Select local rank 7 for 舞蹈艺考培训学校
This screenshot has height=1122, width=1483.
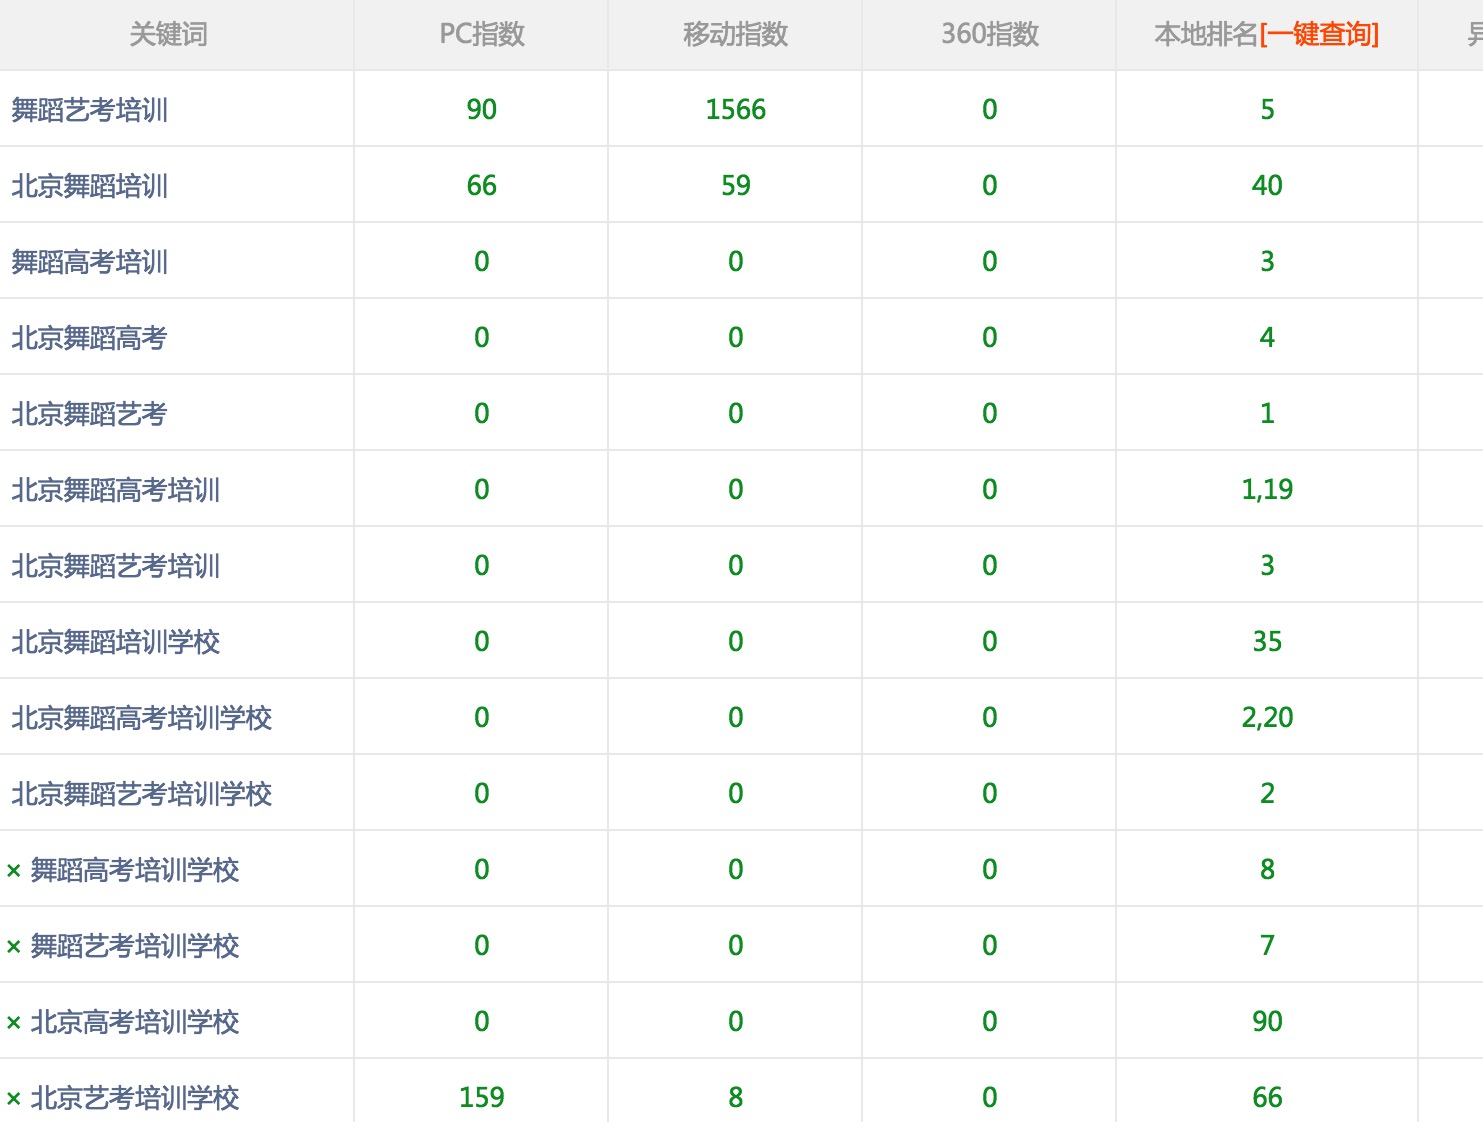click(x=1267, y=946)
